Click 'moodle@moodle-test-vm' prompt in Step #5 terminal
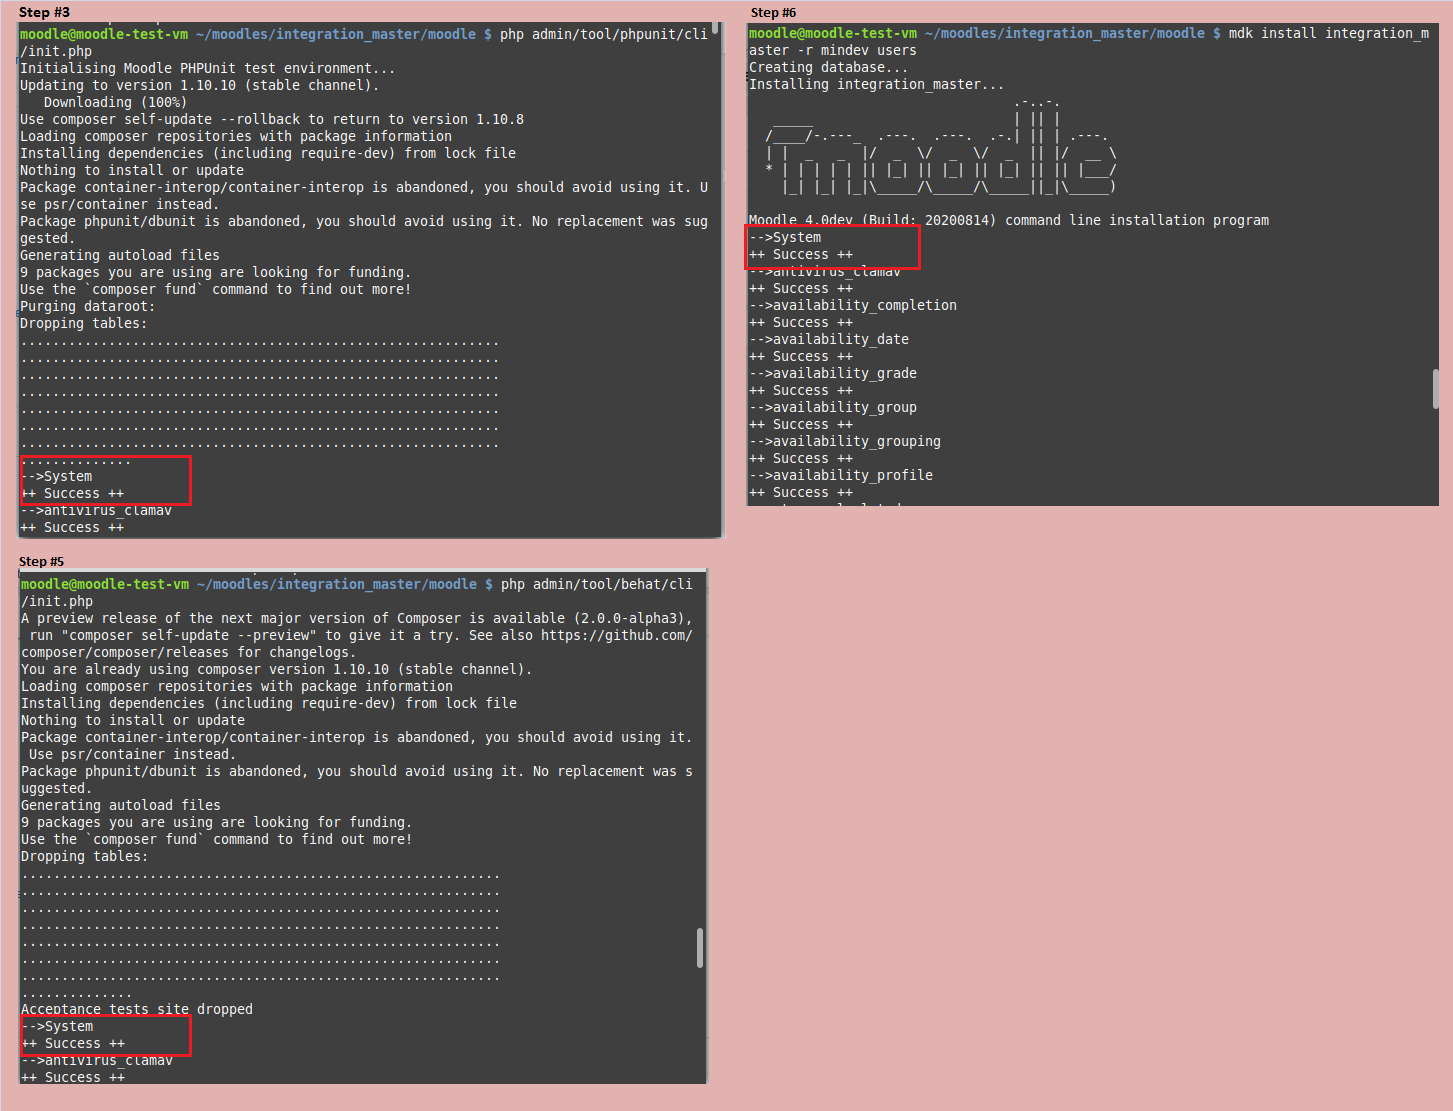 pos(105,584)
